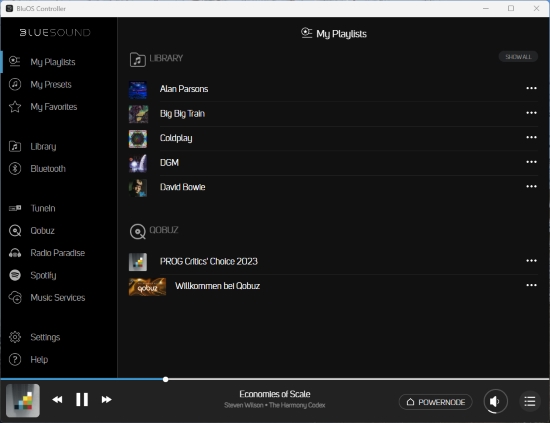Skip to the previous track
The image size is (550, 423).
(x=57, y=400)
